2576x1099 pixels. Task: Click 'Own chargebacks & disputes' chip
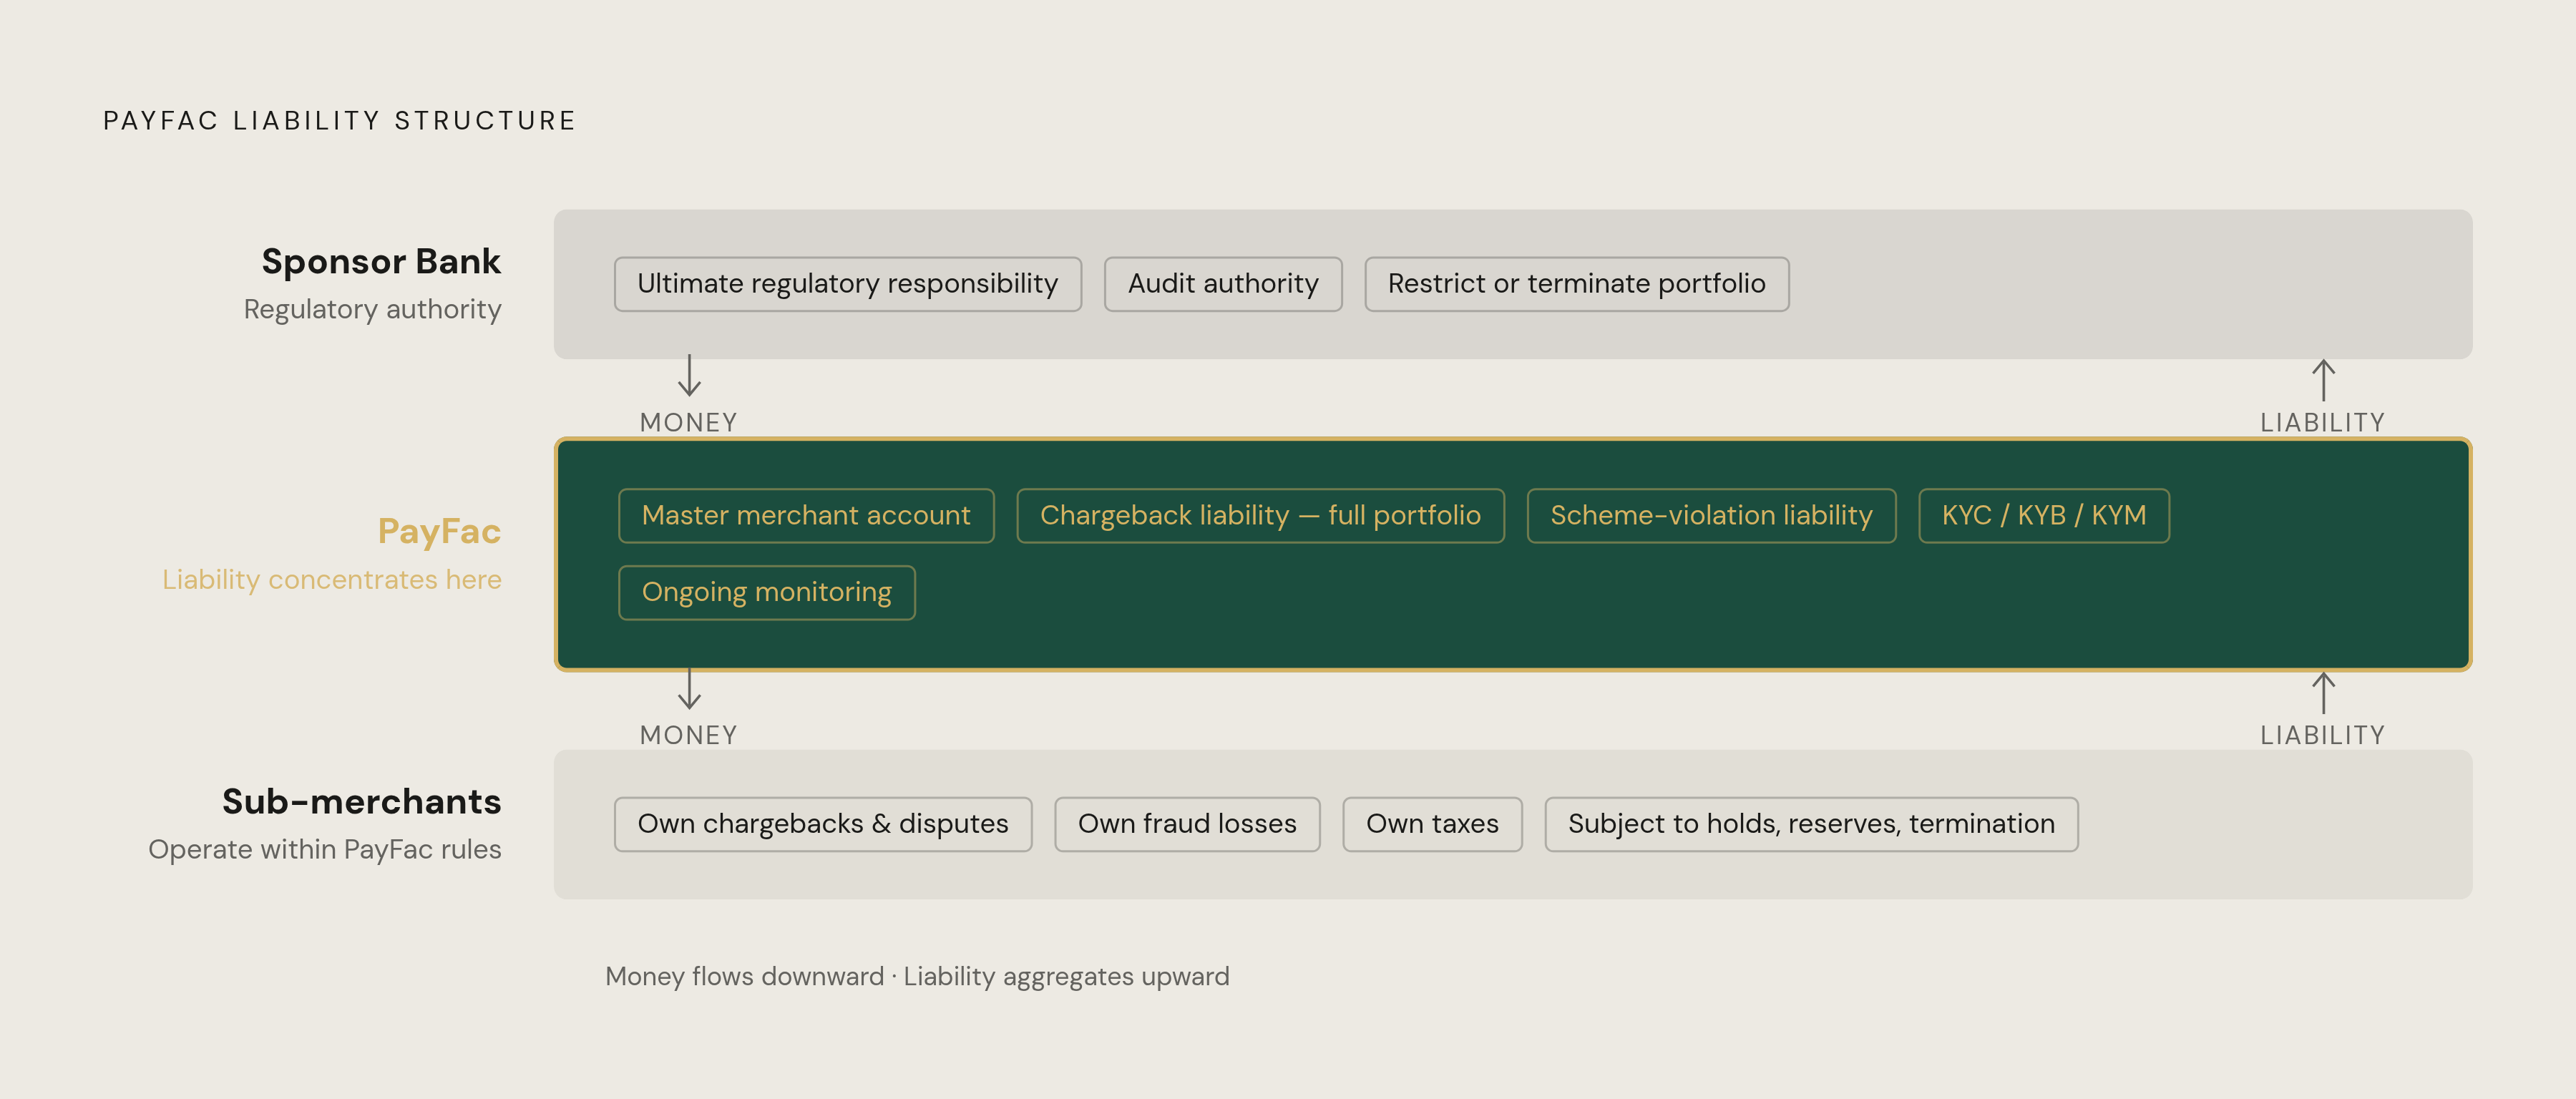tap(823, 824)
